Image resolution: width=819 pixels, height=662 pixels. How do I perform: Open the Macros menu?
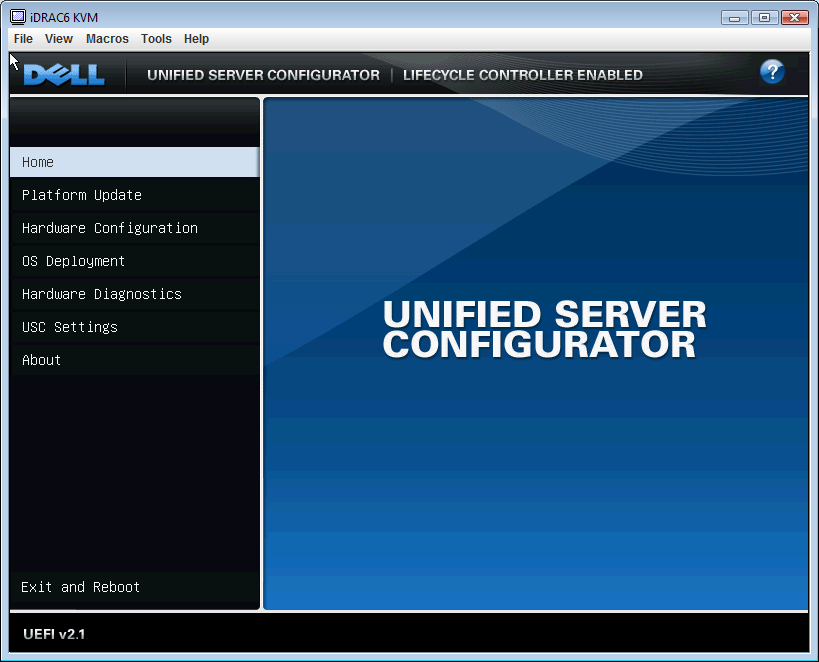pyautogui.click(x=107, y=39)
